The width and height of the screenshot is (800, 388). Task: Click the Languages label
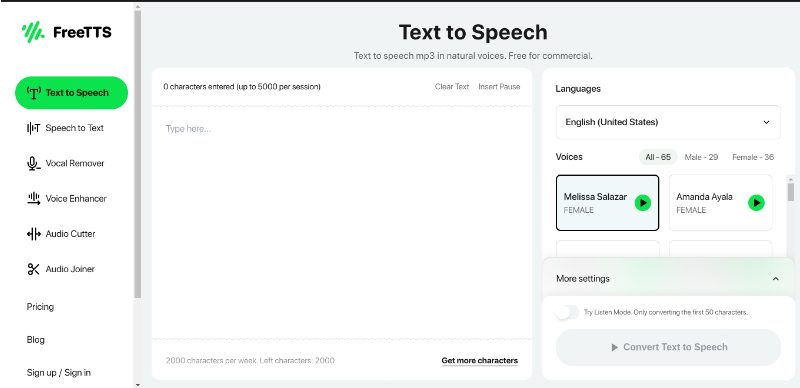tap(578, 89)
